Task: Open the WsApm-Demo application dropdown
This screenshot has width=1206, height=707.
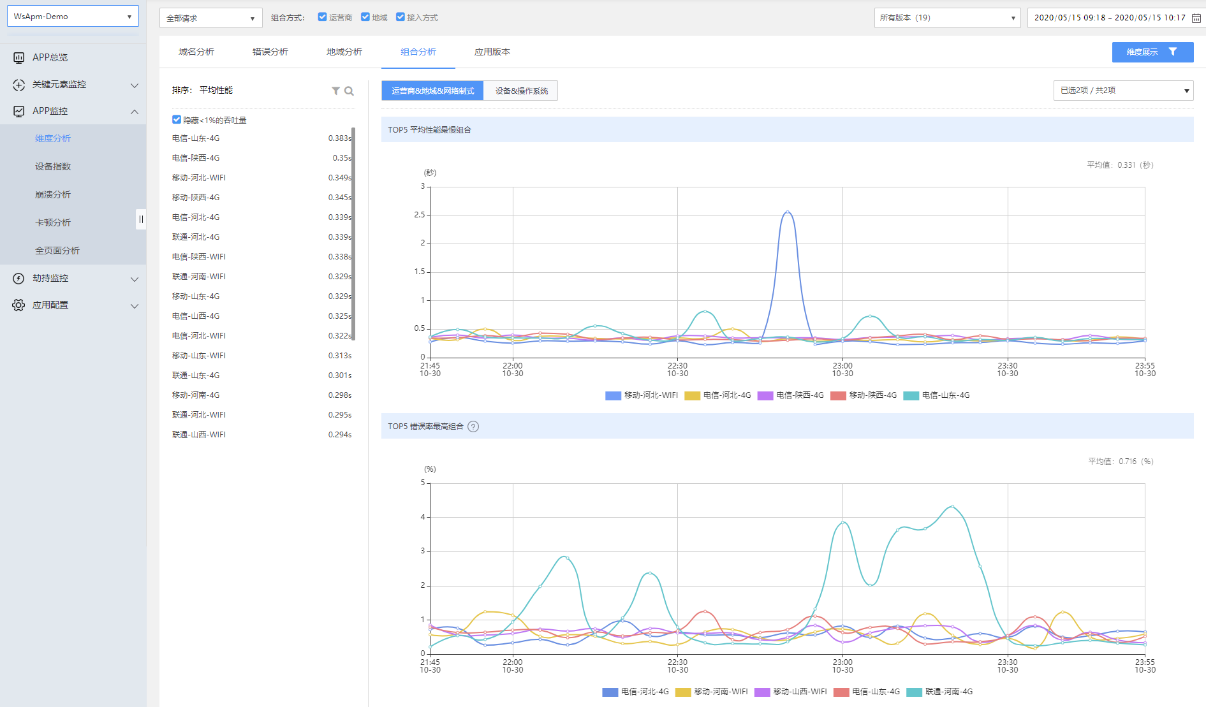Action: pyautogui.click(x=72, y=17)
